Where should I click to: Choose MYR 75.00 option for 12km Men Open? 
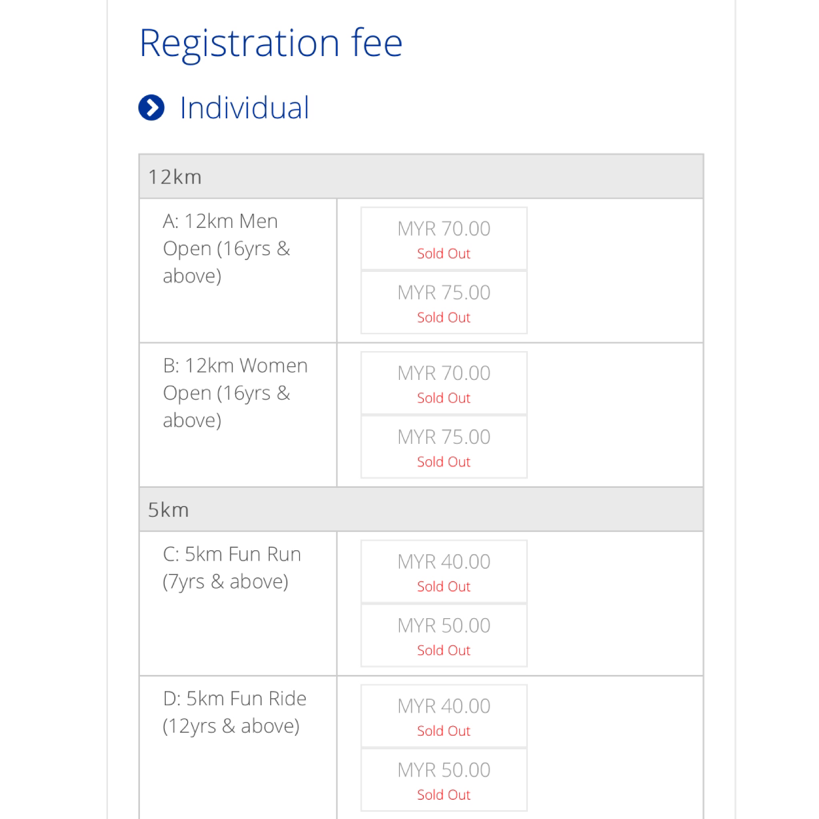[x=444, y=302]
